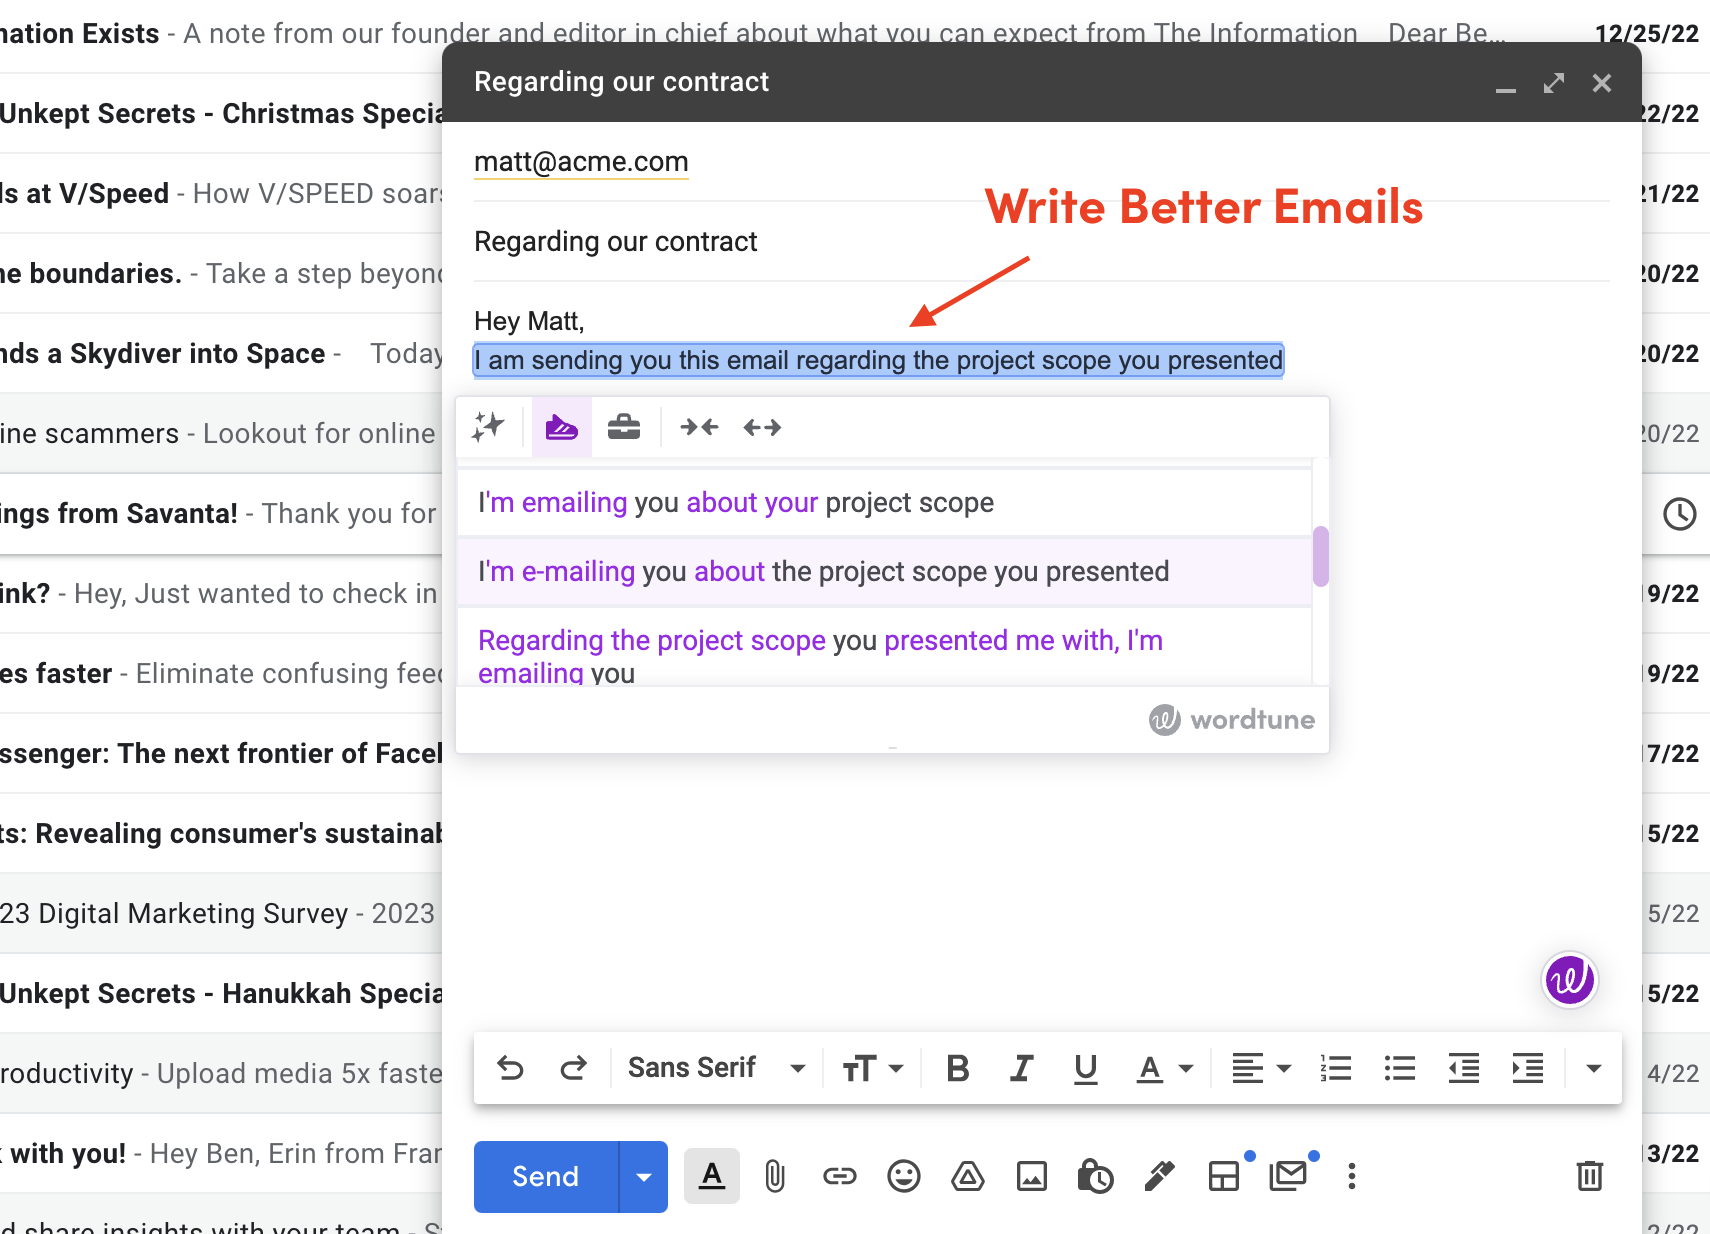Open the circular Wordtune floating button
This screenshot has width=1710, height=1234.
[x=1570, y=981]
